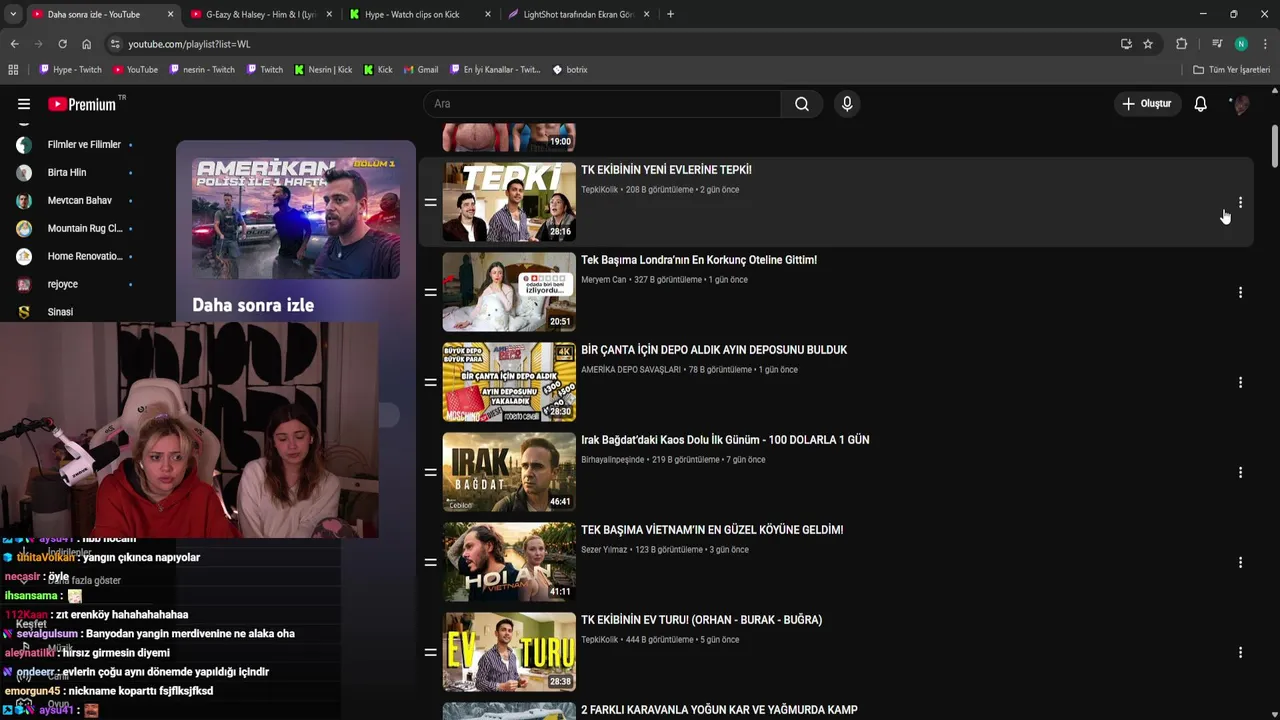This screenshot has height=720, width=1280.
Task: Open 2 FARKLI KARAVANLA kamp video title
Action: tap(719, 710)
